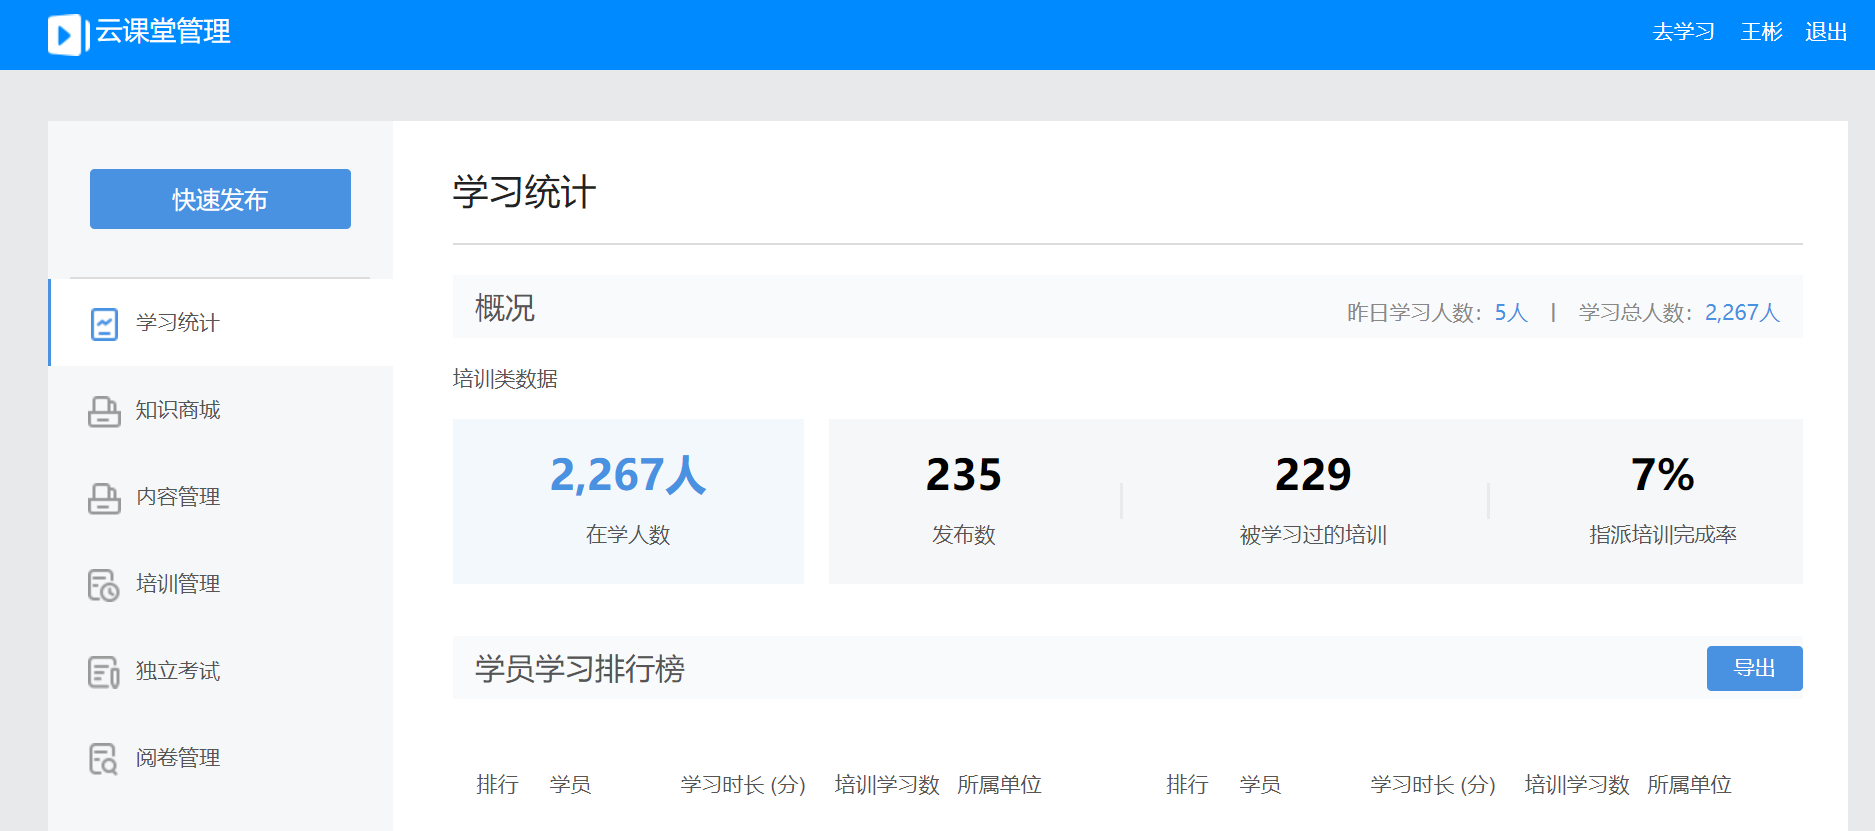The width and height of the screenshot is (1875, 831).
Task: Click the 云课堂管理 play logo icon
Action: pyautogui.click(x=64, y=35)
